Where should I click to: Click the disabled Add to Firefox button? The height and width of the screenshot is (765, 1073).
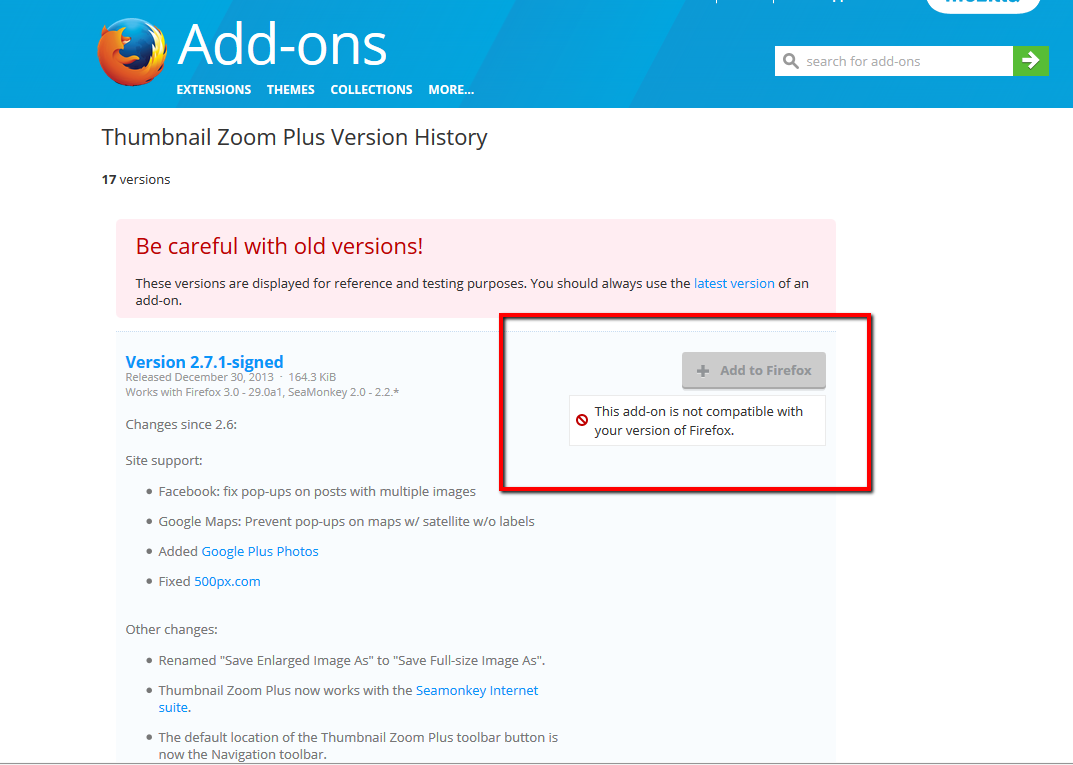tap(754, 370)
